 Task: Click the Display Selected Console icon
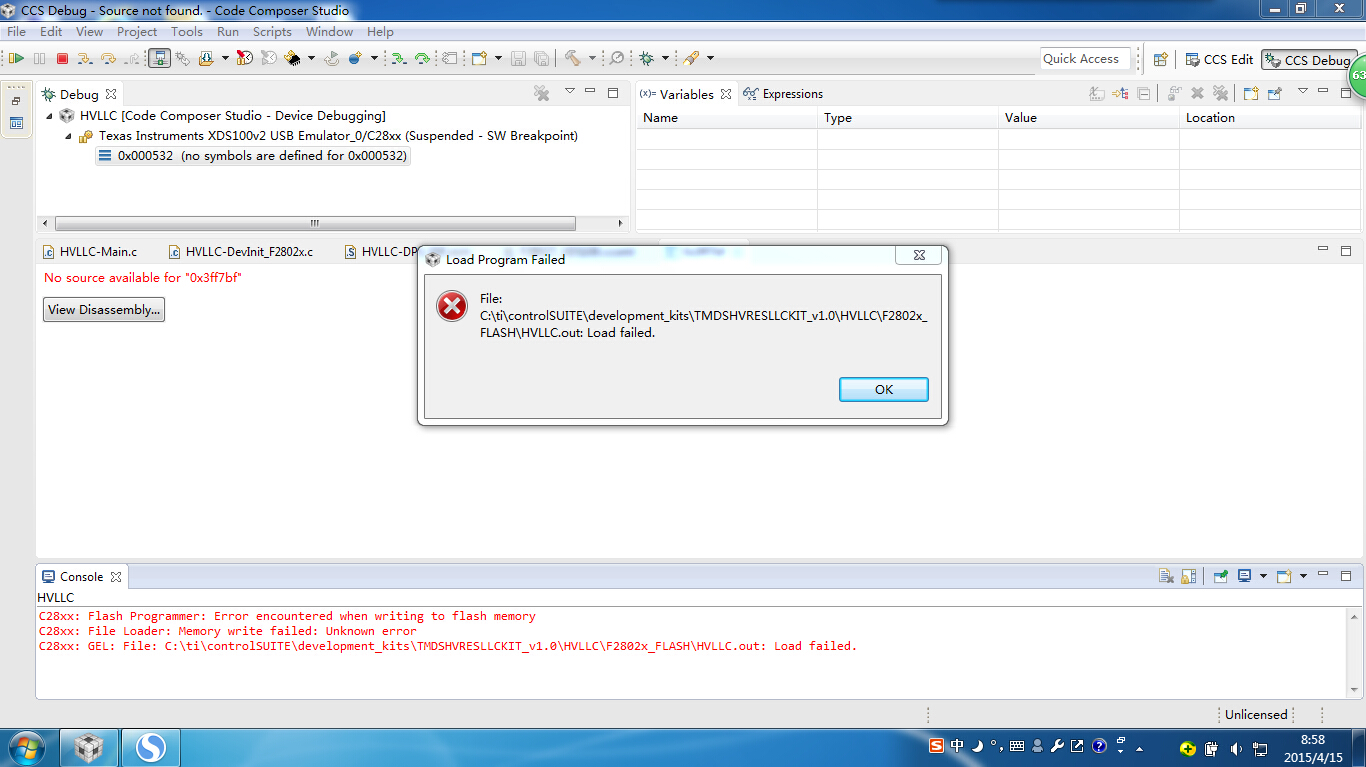(x=1245, y=576)
